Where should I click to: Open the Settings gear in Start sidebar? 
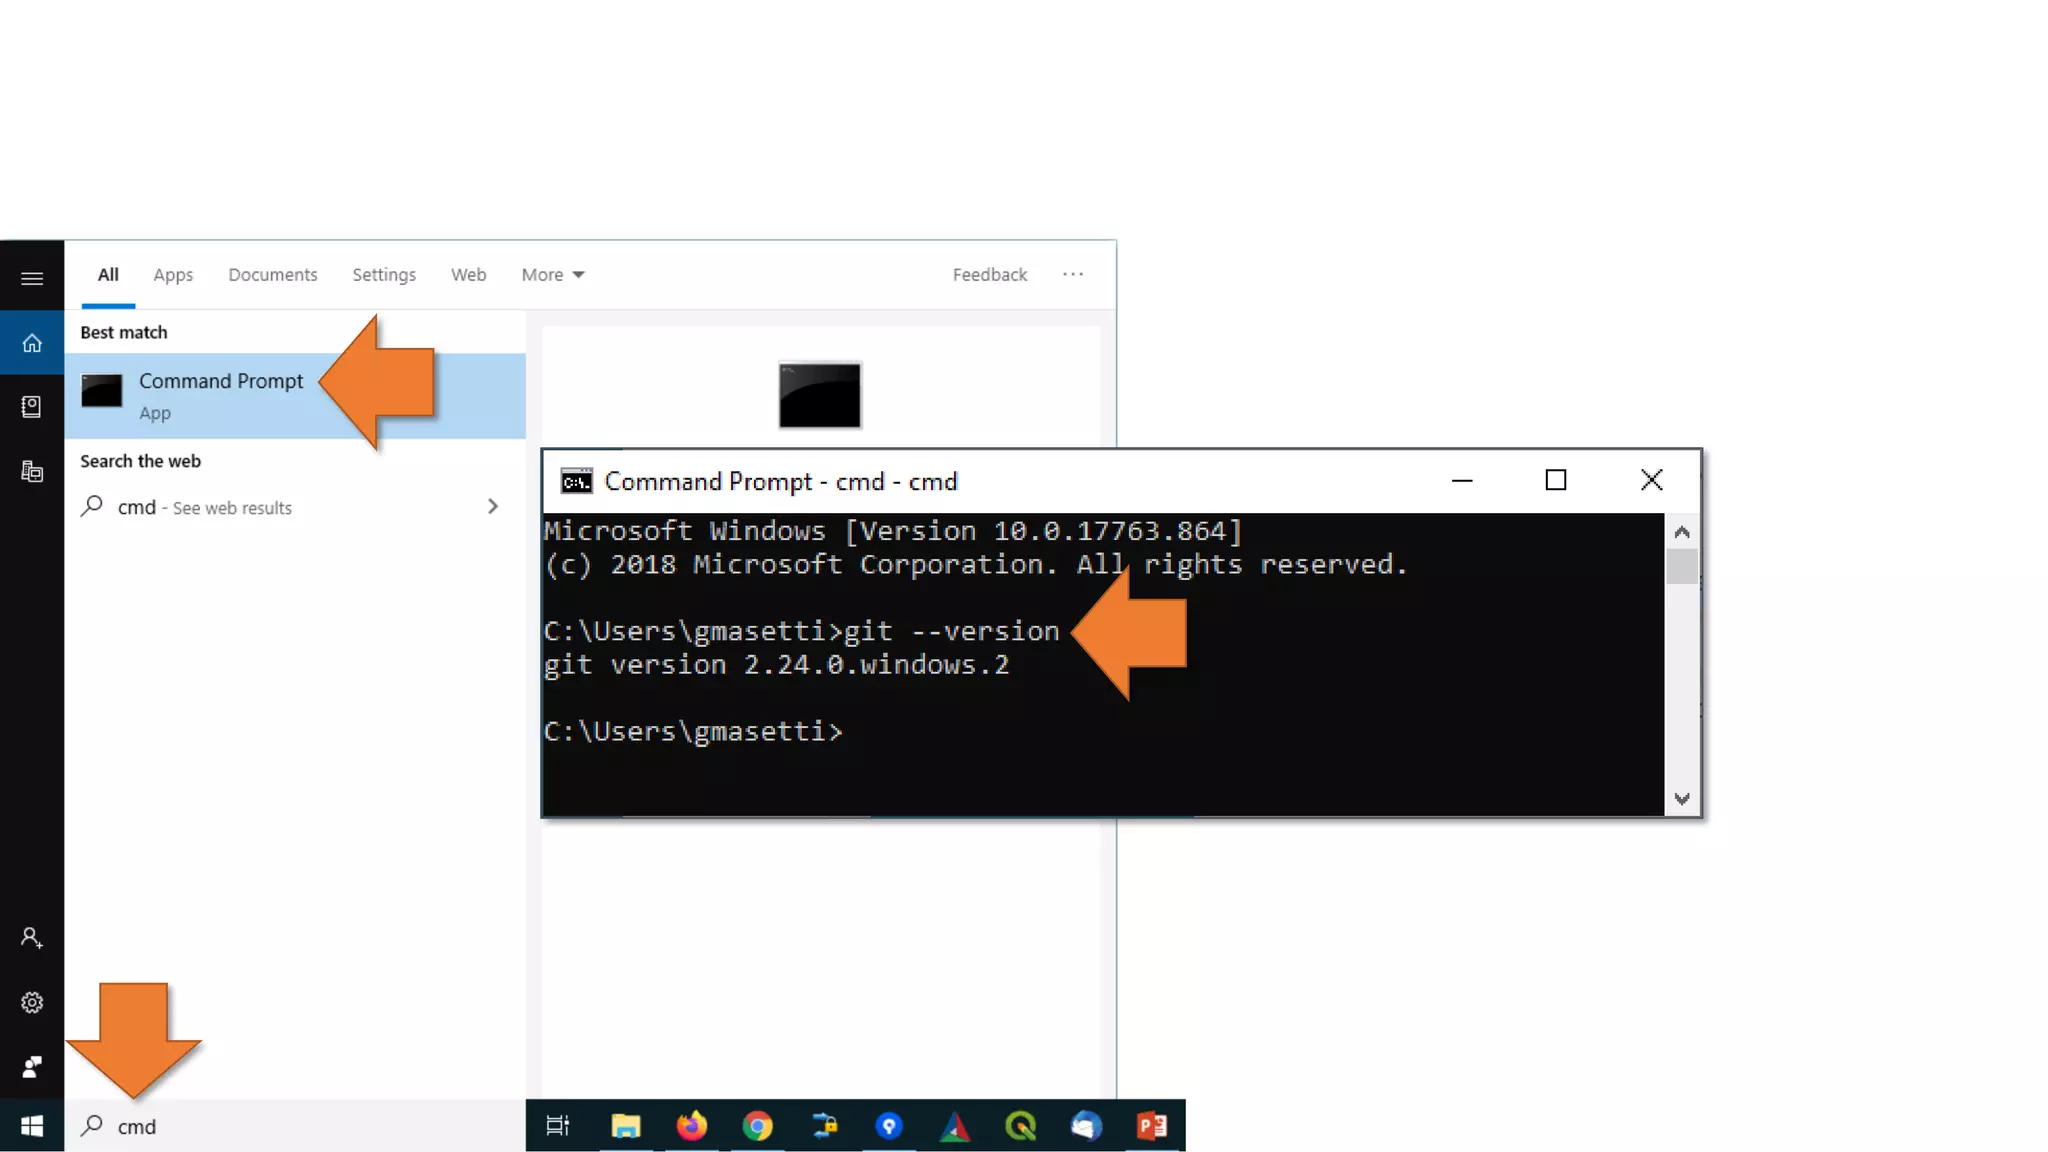pos(32,1002)
